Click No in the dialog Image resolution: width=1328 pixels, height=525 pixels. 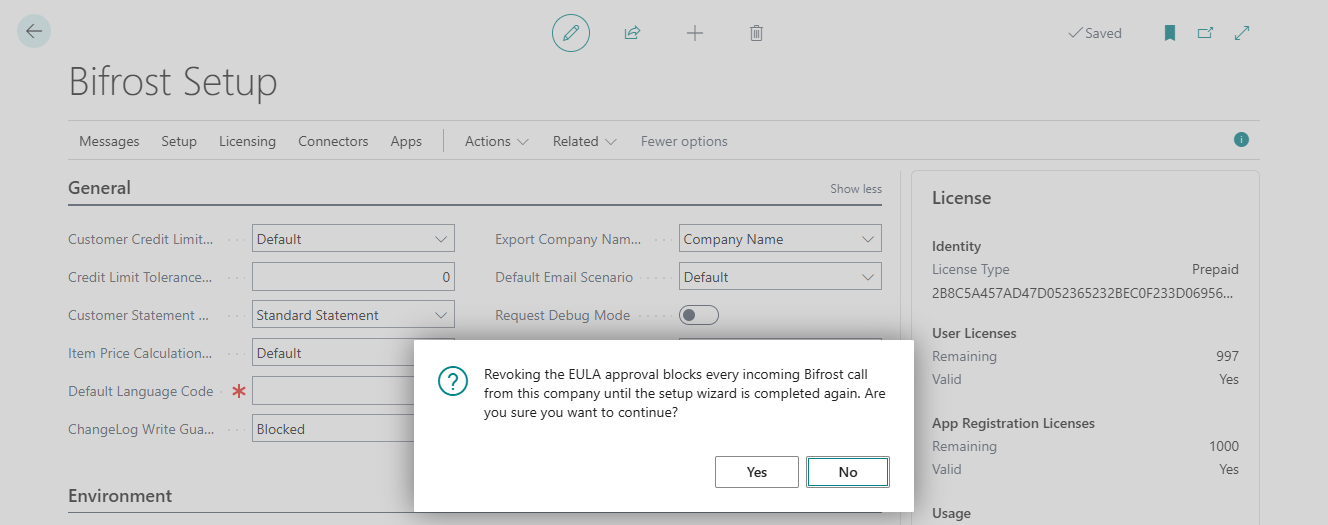tap(848, 472)
